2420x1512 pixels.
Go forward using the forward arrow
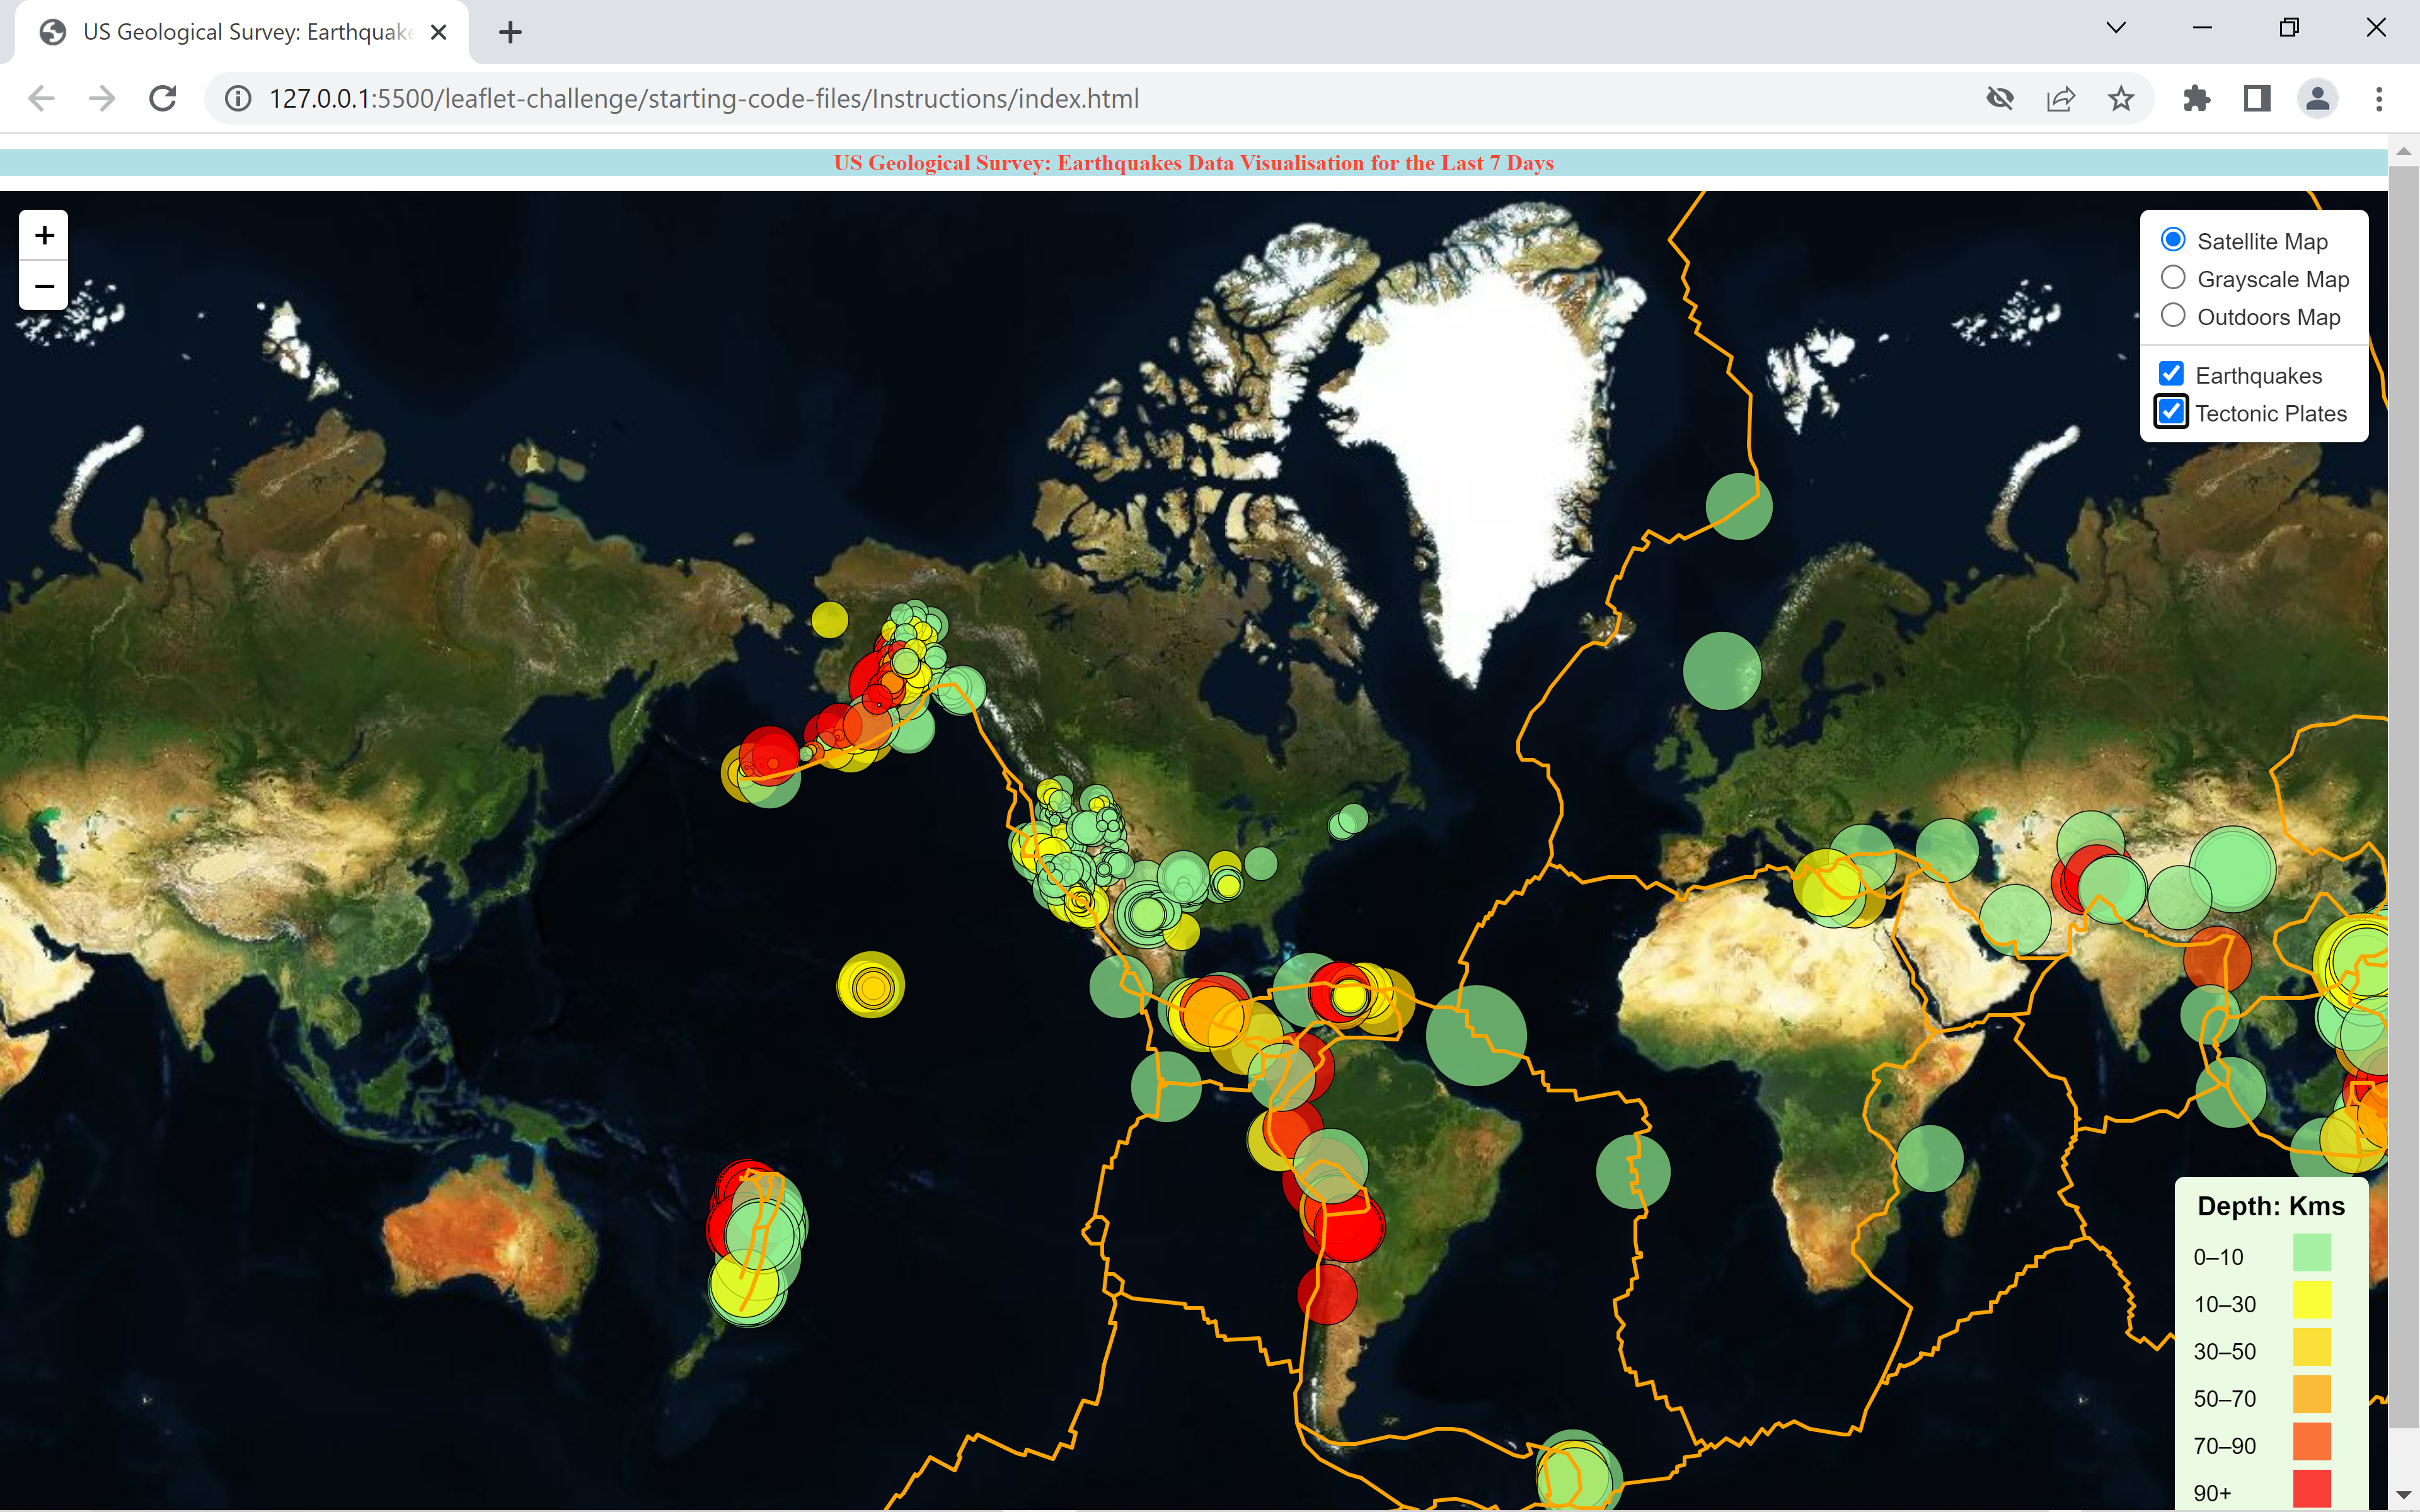102,98
